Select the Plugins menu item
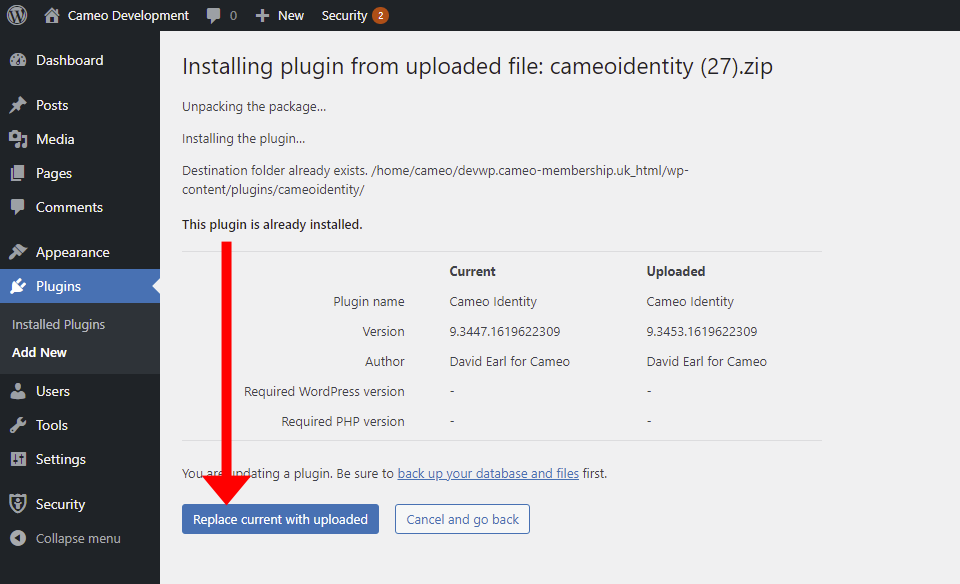The height and width of the screenshot is (584, 960). 58,286
